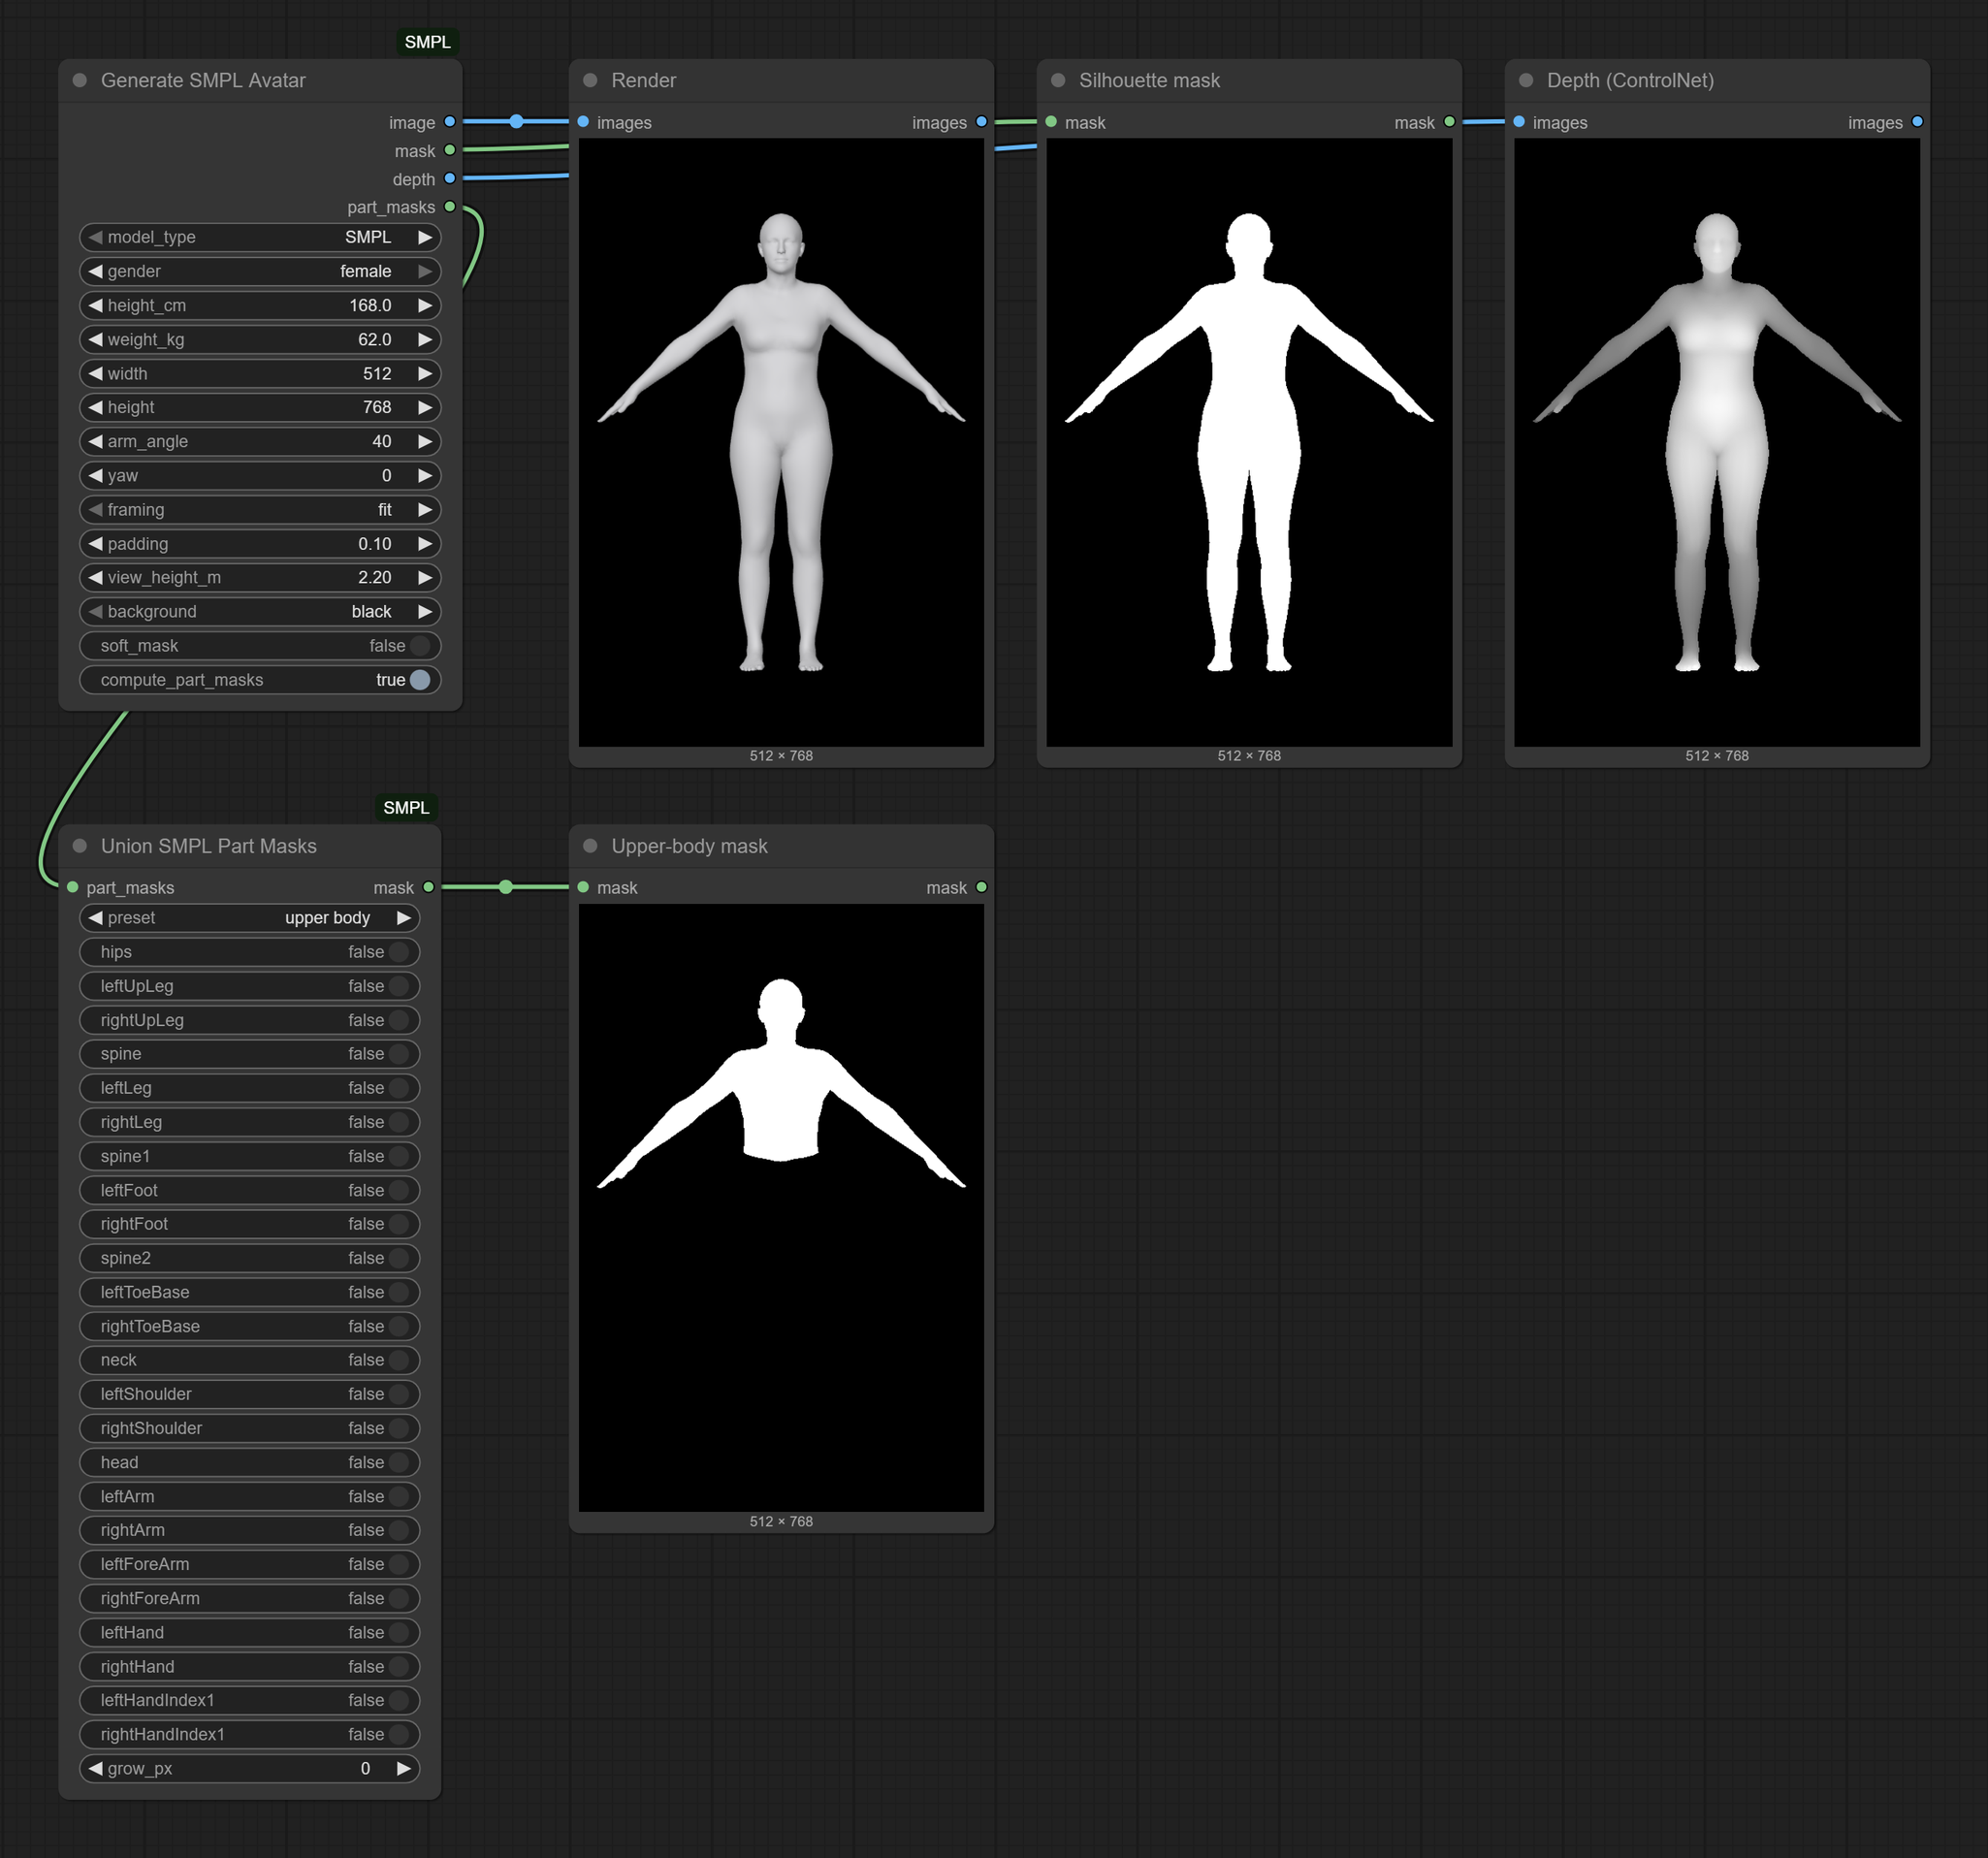Click the silhouette mask preview image
This screenshot has height=1858, width=1988.
pos(1249,442)
